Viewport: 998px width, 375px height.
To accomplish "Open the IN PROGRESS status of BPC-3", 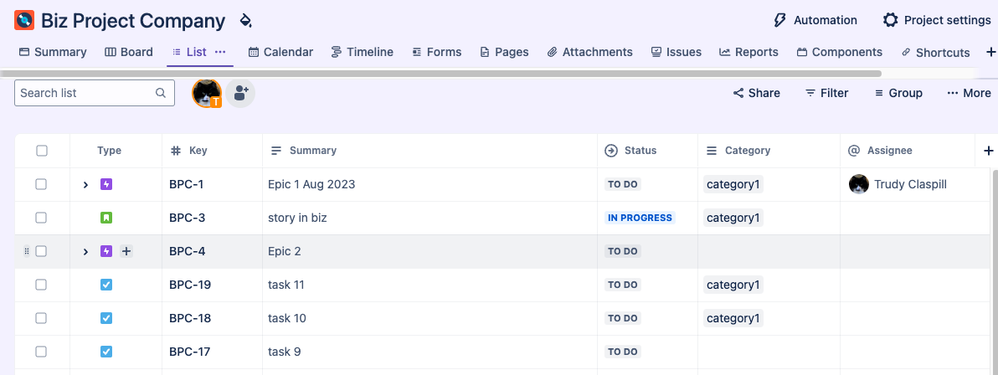I will click(x=640, y=218).
